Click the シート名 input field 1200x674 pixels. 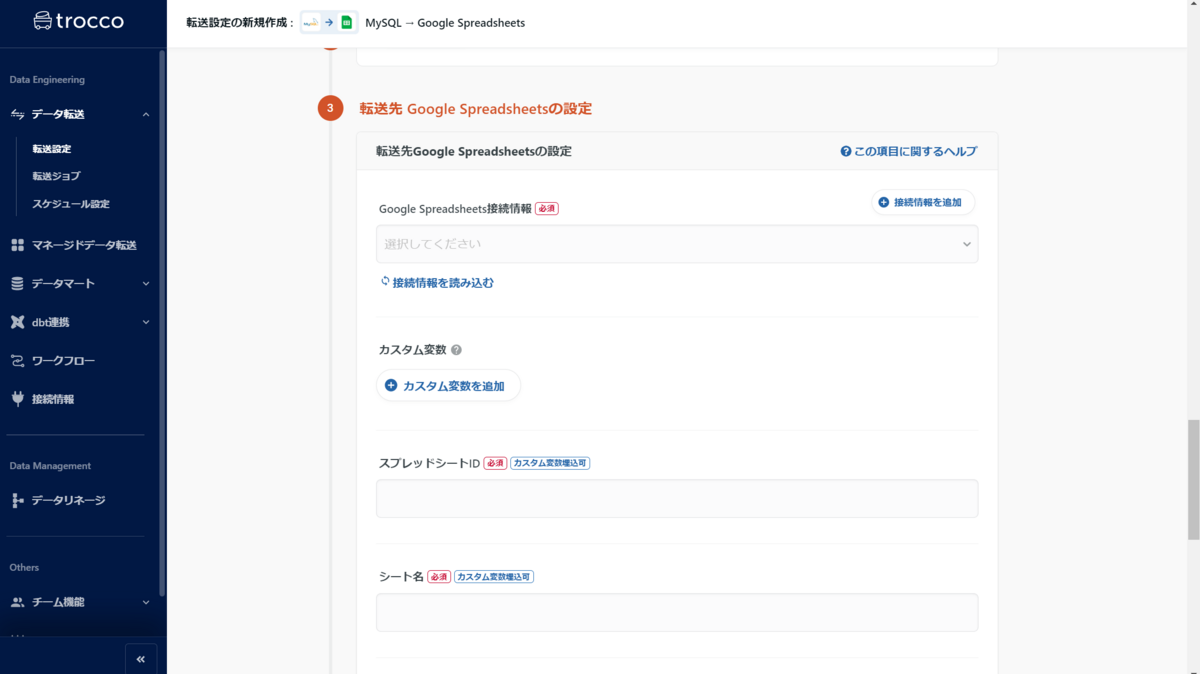click(x=677, y=612)
